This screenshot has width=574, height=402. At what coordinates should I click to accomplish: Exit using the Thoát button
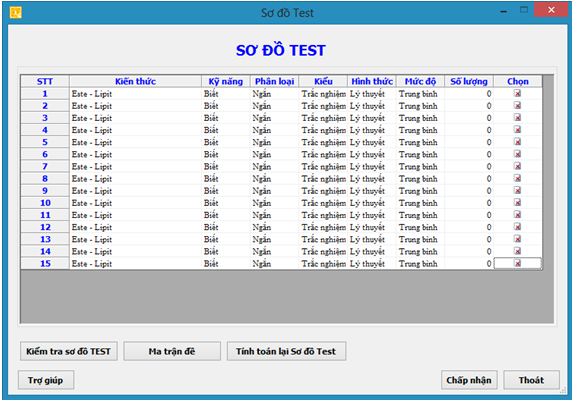(x=532, y=380)
